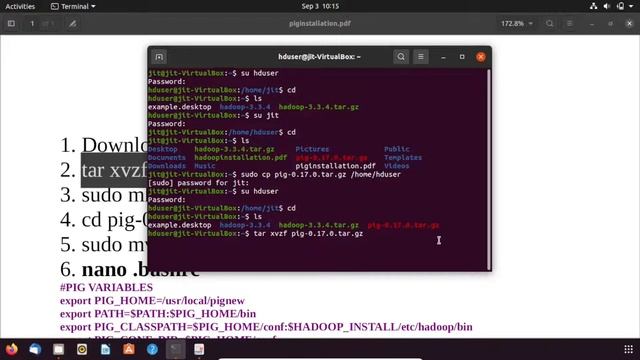Click 'Videos' in the terminal listing
Viewport: 640px width, 360px height.
397,166
